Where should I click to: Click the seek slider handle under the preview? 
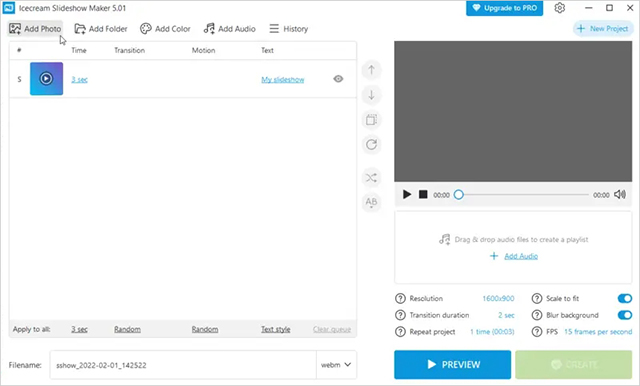click(x=458, y=195)
